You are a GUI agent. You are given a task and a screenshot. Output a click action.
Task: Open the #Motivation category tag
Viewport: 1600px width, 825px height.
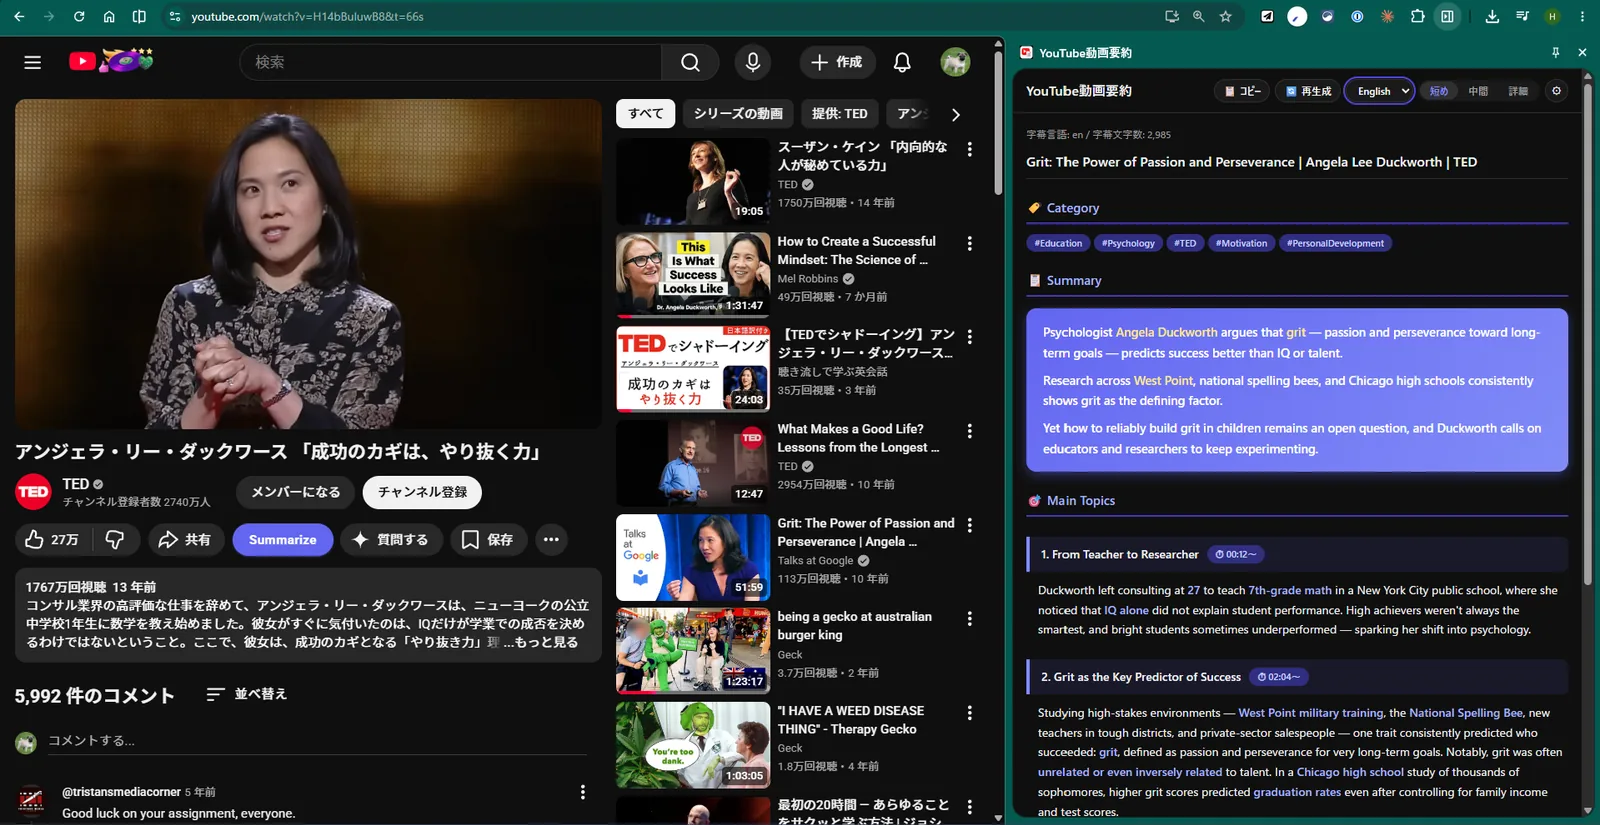[1241, 243]
